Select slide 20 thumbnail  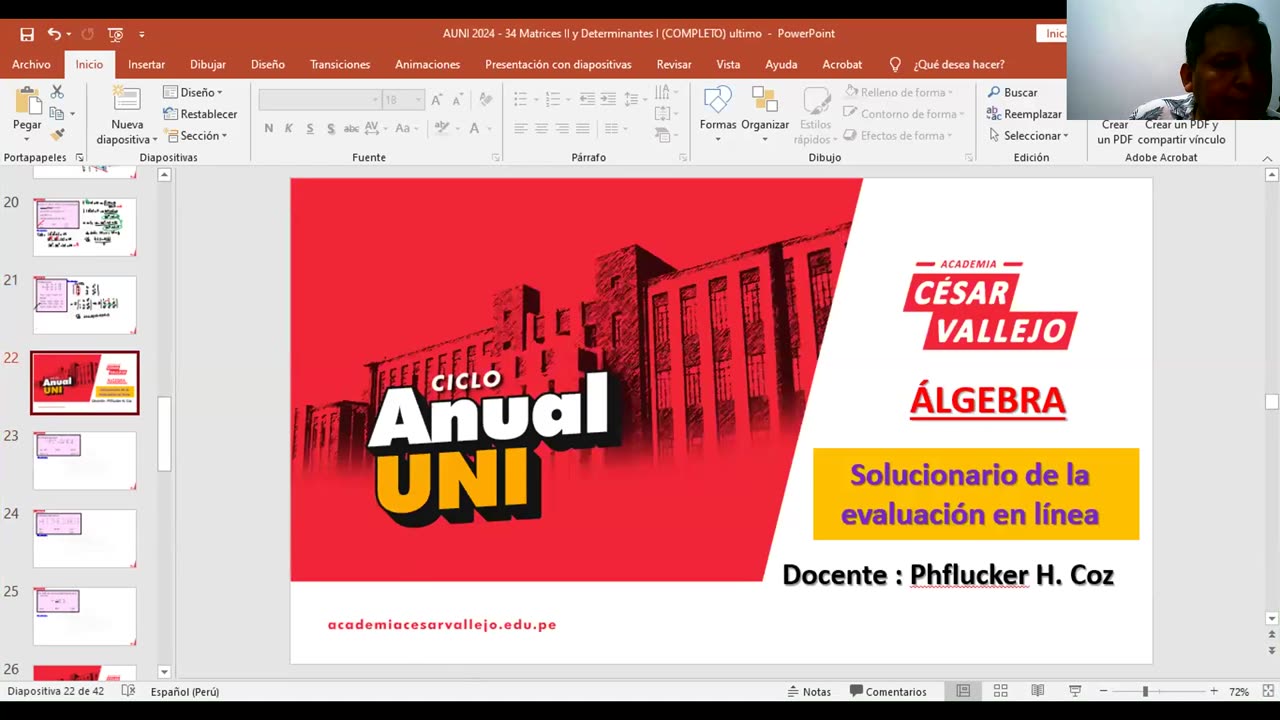pos(85,227)
